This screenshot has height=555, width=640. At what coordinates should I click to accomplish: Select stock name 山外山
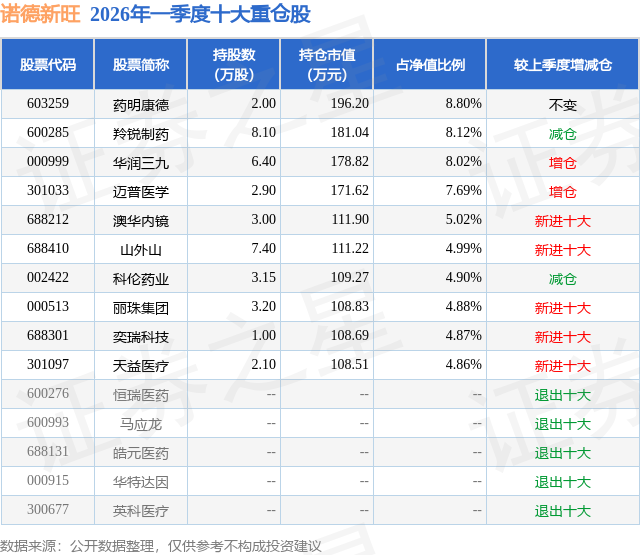(141, 250)
